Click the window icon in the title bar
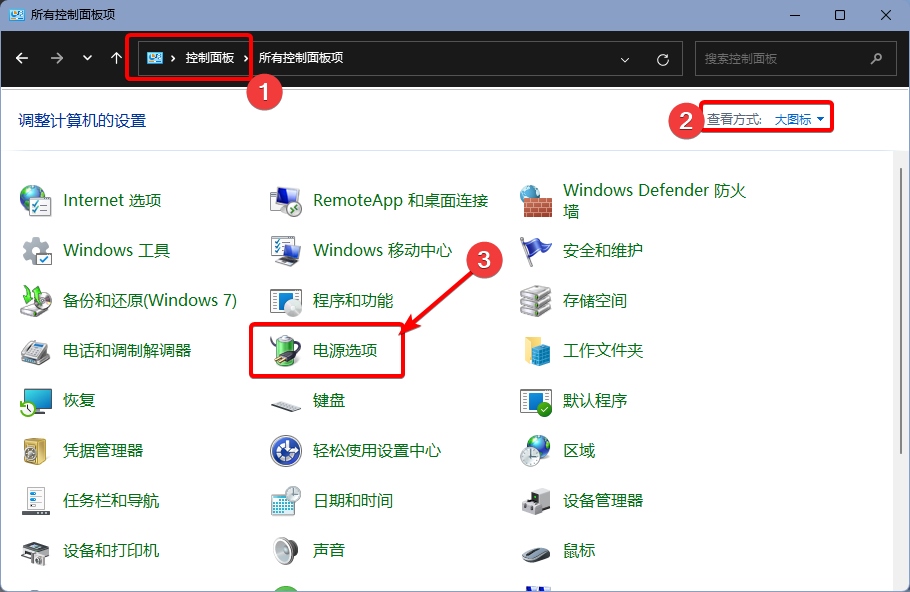The image size is (910, 592). coord(16,15)
